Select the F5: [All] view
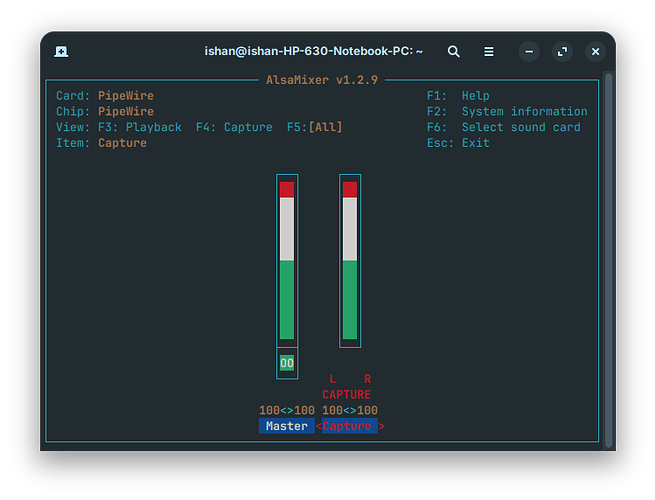This screenshot has height=500, width=655. (x=315, y=127)
